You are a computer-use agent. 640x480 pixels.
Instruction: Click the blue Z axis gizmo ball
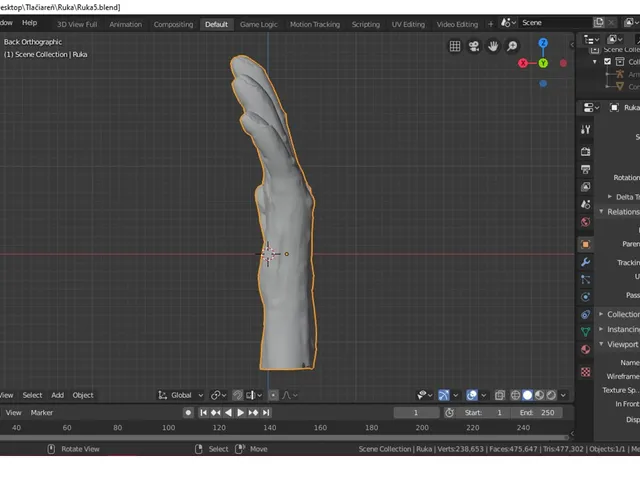[x=543, y=43]
